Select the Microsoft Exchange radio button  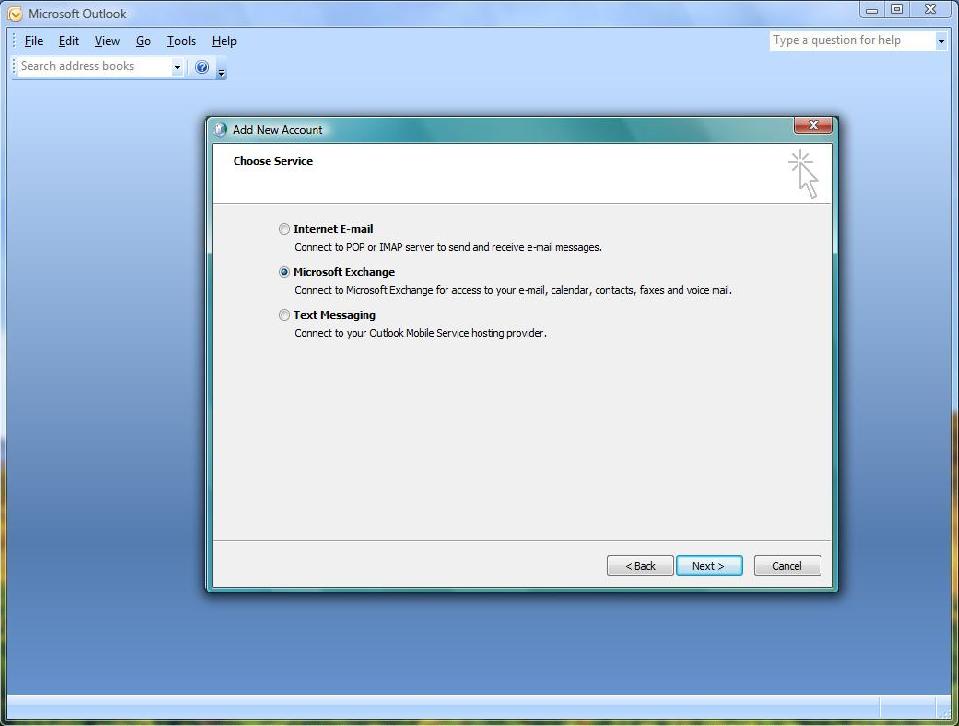point(284,272)
